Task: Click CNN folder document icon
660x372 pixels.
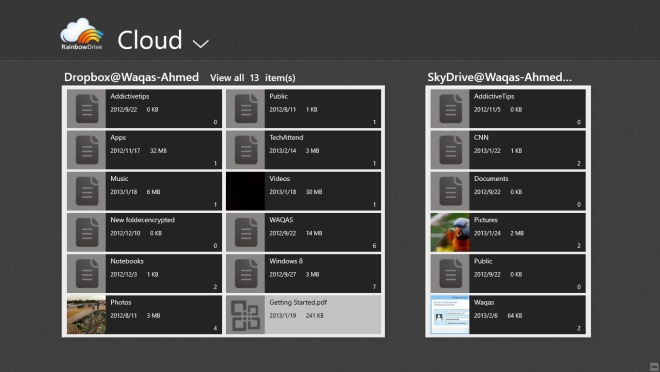Action: tap(450, 150)
